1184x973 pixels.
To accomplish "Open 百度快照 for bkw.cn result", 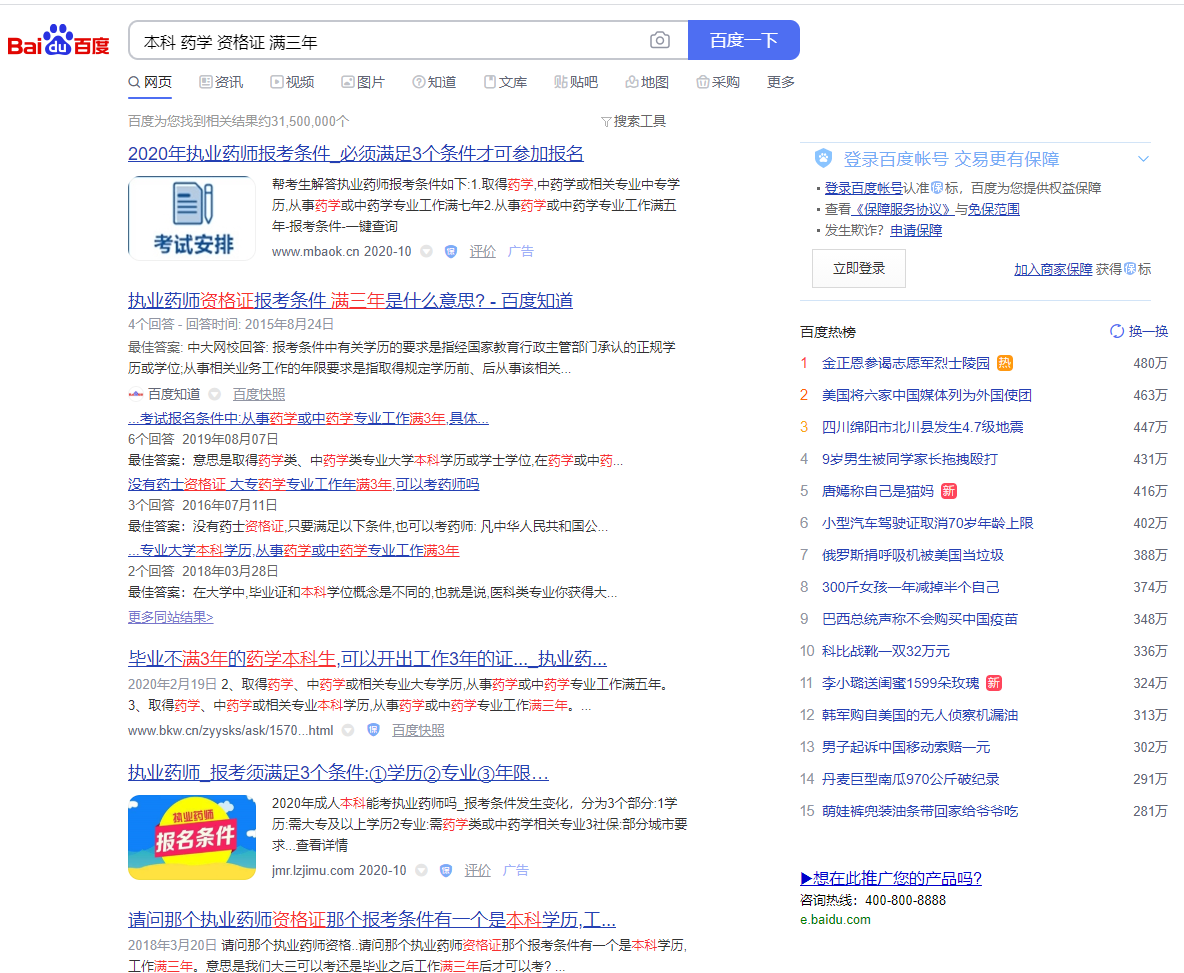I will [418, 731].
